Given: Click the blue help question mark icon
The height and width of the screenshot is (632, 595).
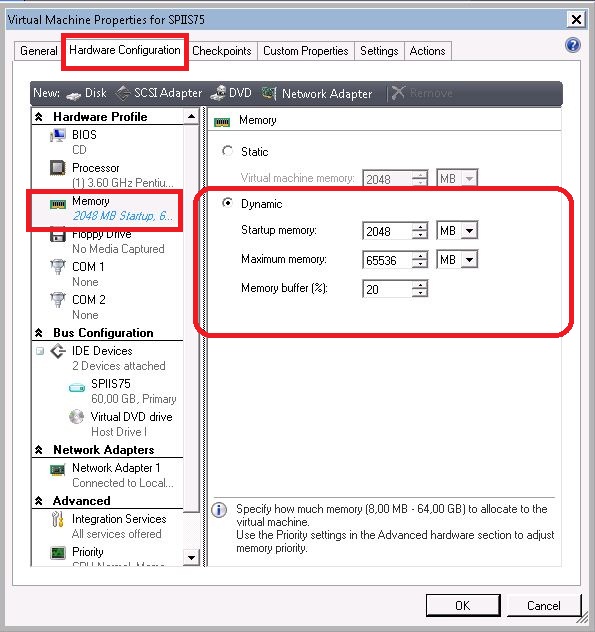Looking at the screenshot, I should pyautogui.click(x=573, y=45).
